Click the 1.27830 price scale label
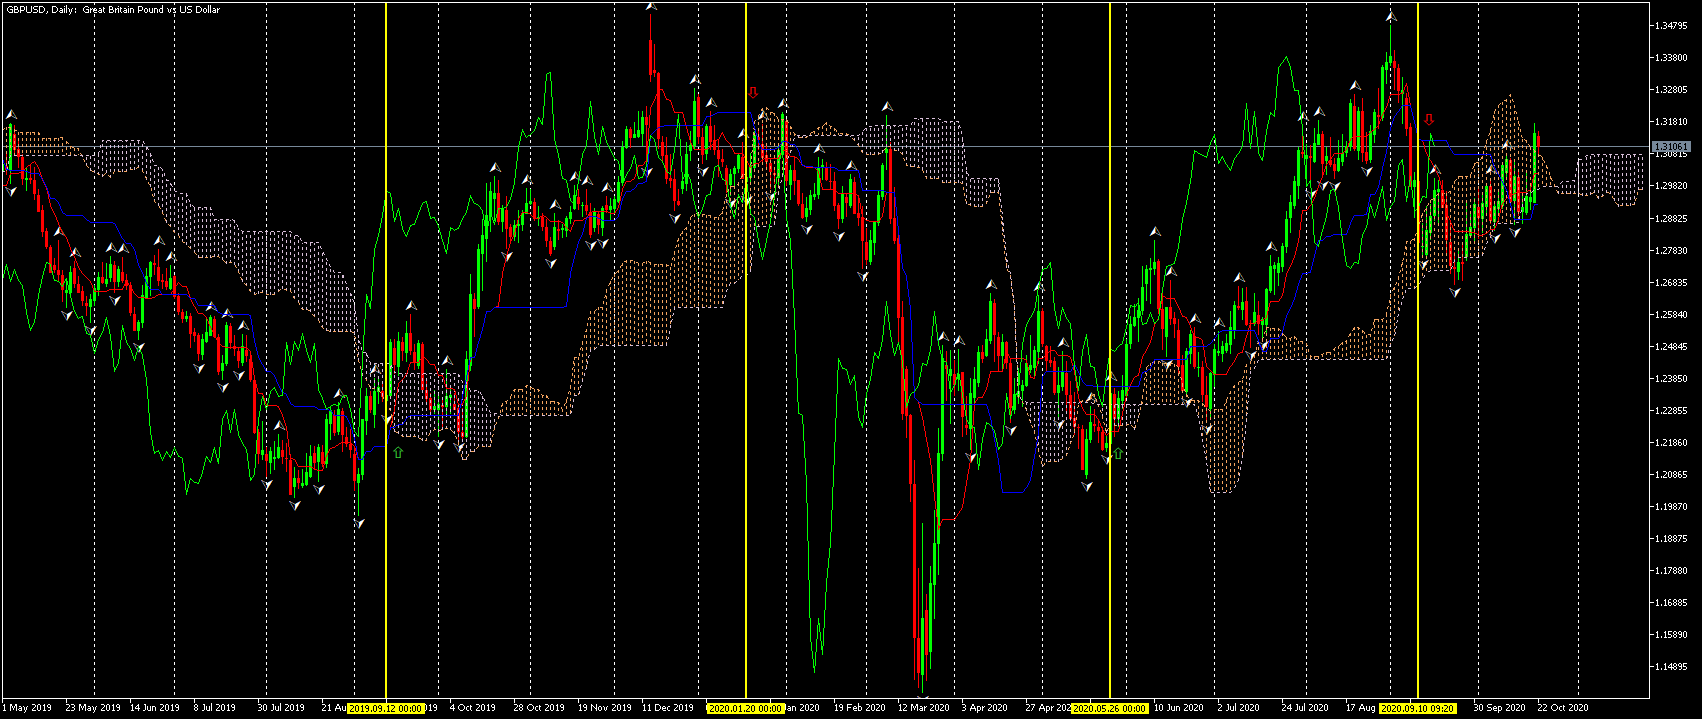 tap(1670, 251)
